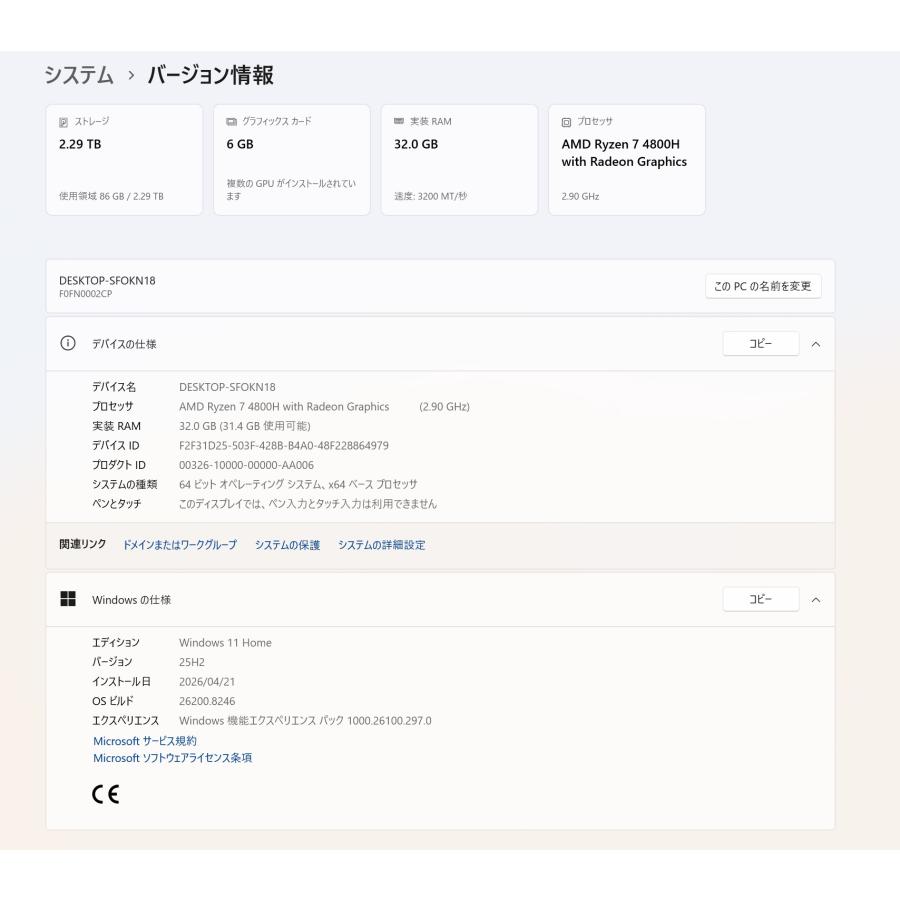
Task: Click この PC の名前を変更 button
Action: (763, 286)
